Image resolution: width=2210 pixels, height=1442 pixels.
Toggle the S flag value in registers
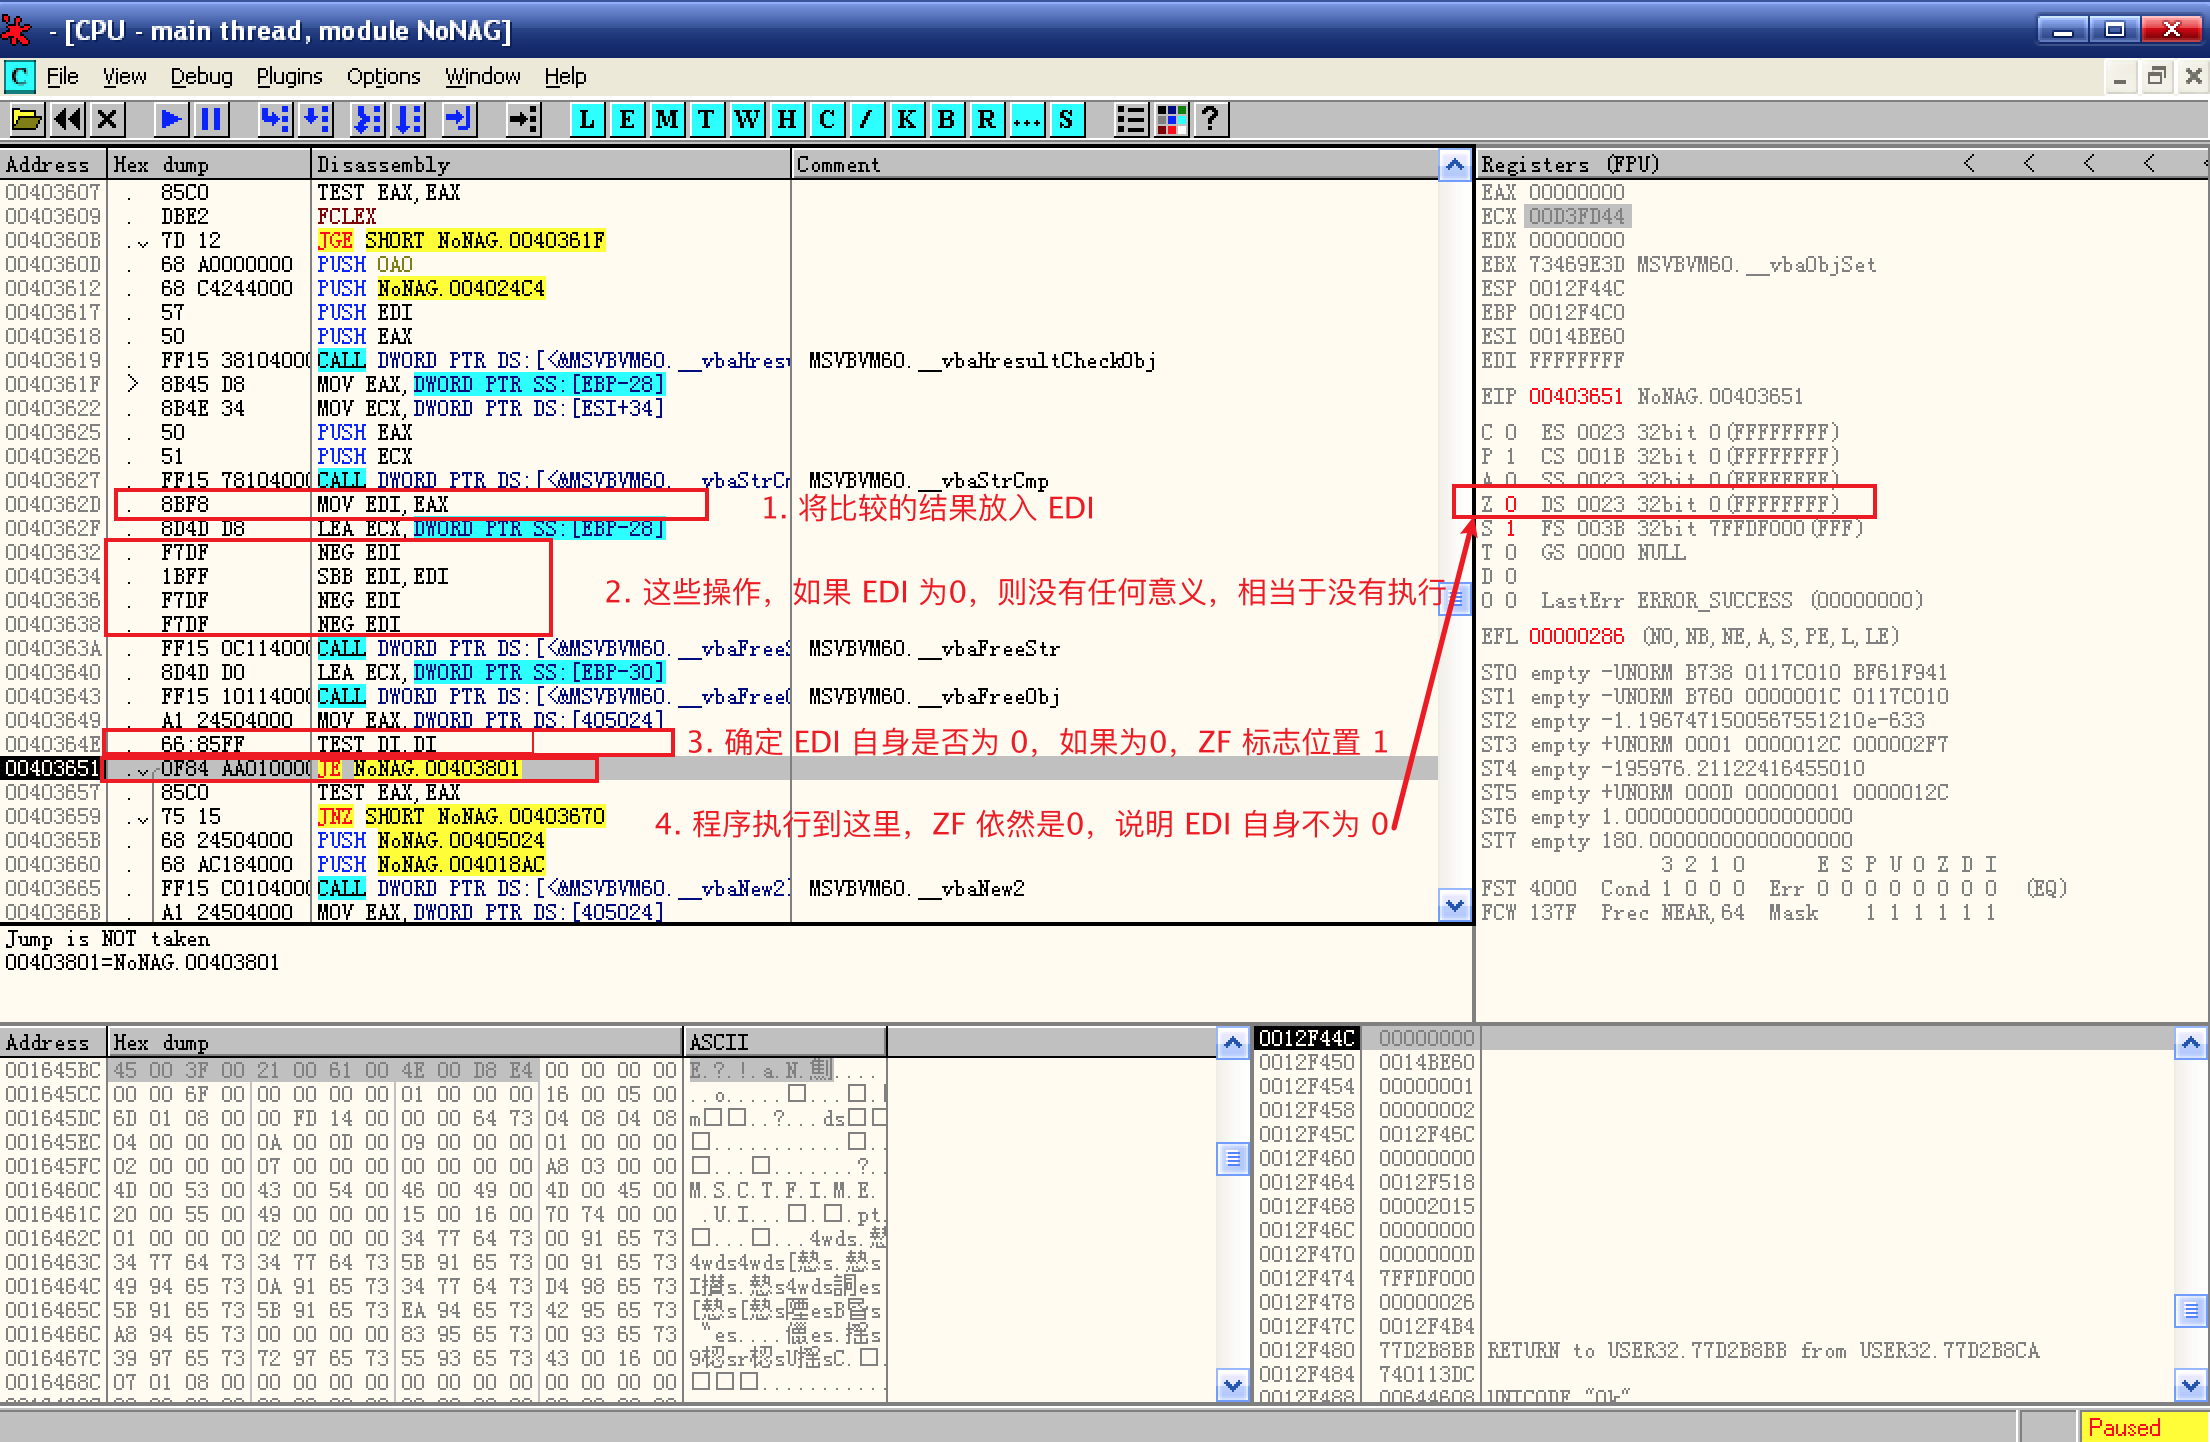[x=1511, y=528]
